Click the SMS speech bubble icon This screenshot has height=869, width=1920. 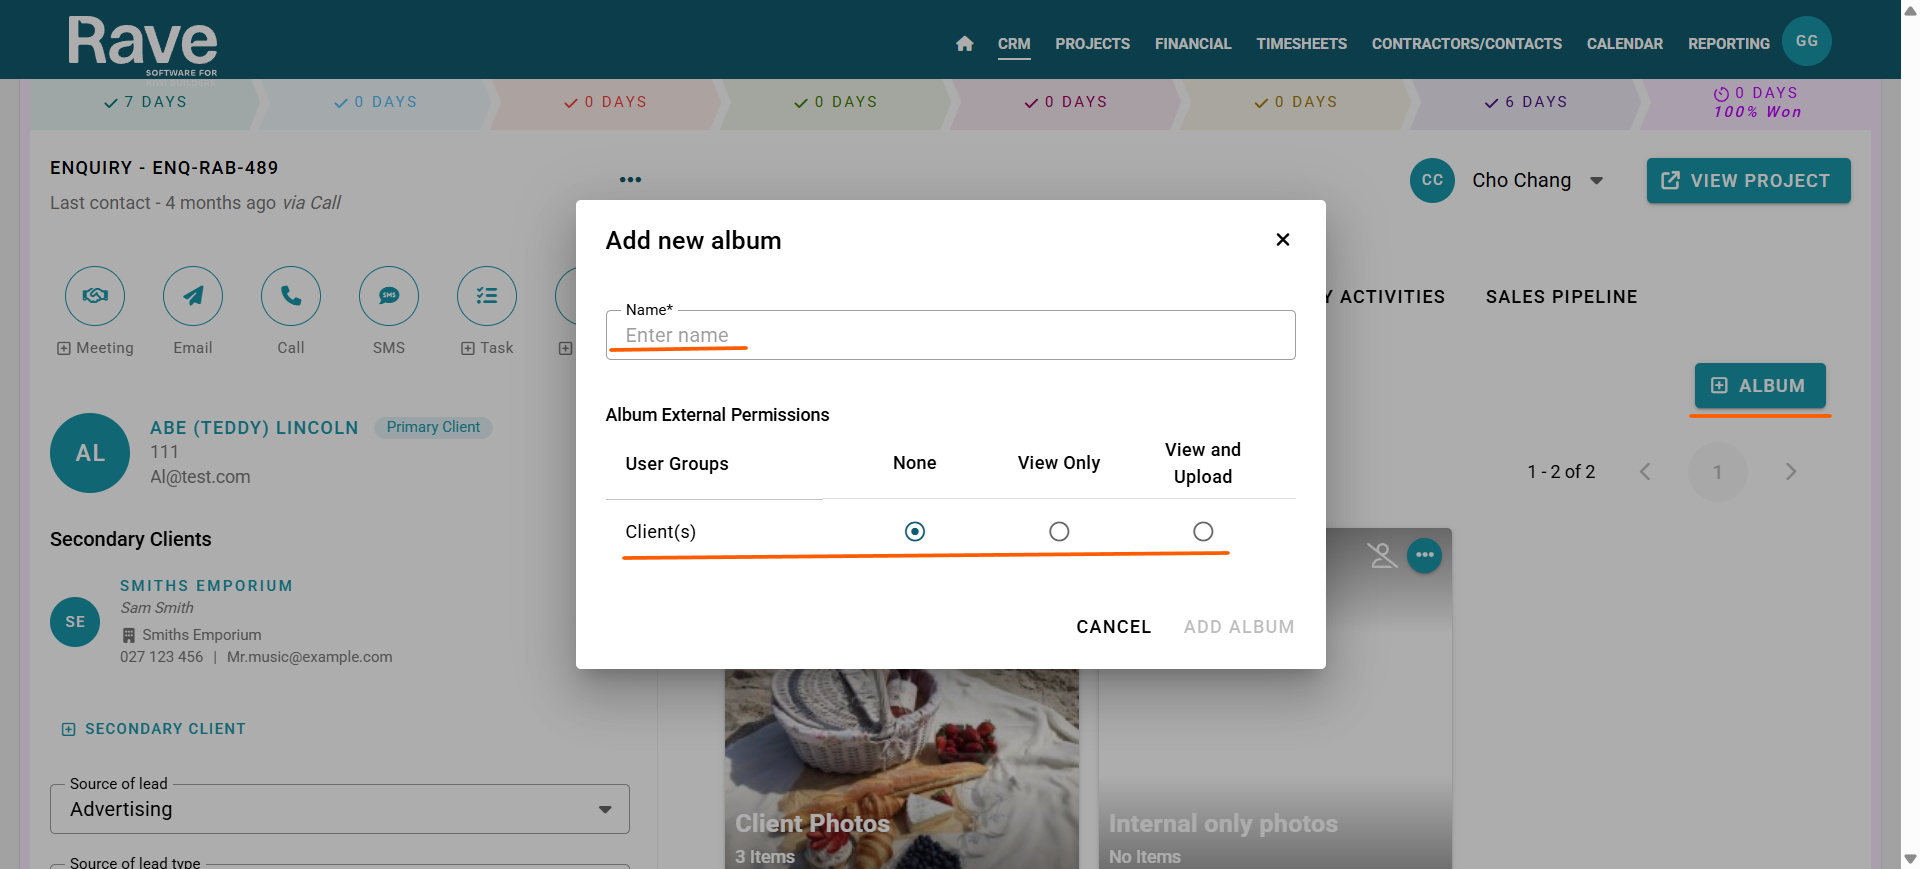tap(389, 296)
